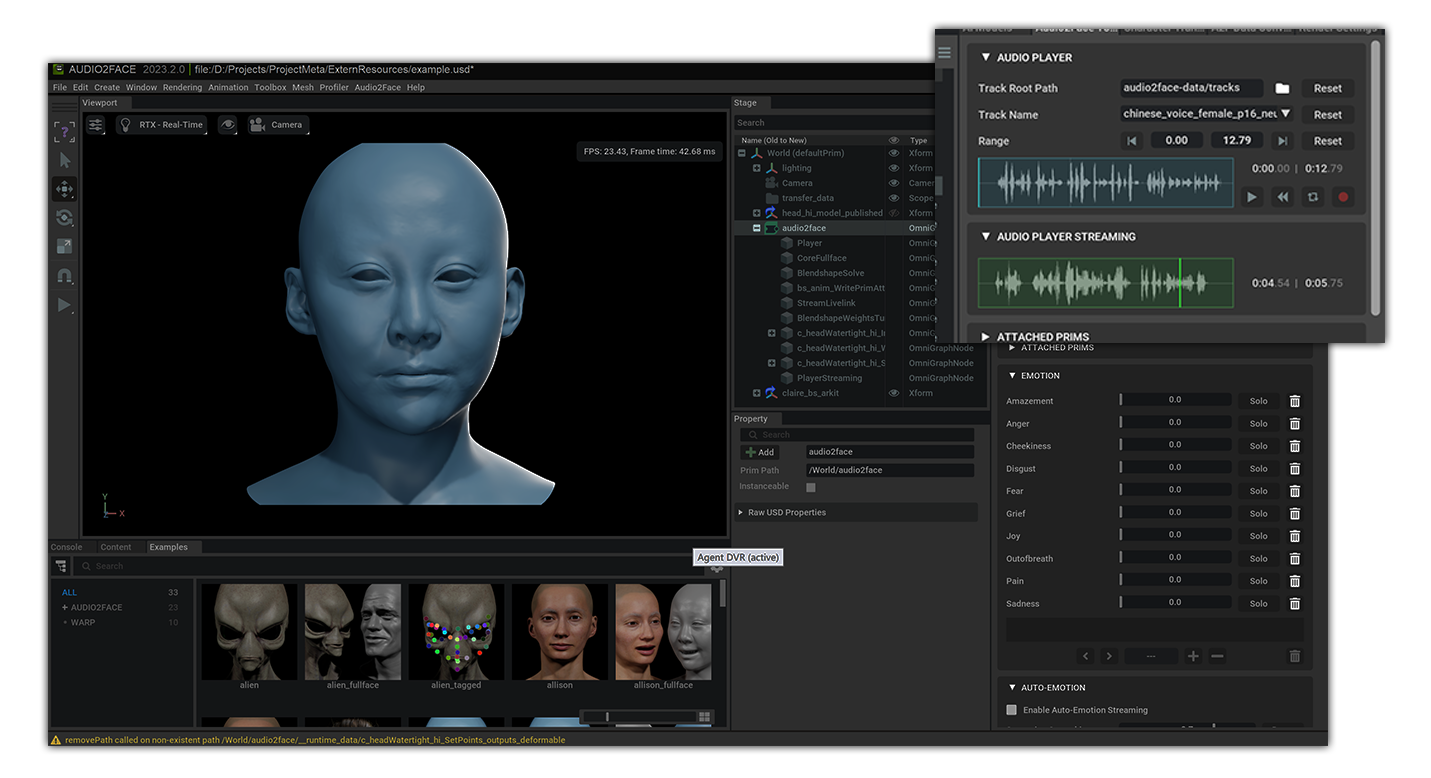This screenshot has height=778, width=1431.
Task: Add an emotion keyframe with plus icon
Action: click(x=1193, y=656)
